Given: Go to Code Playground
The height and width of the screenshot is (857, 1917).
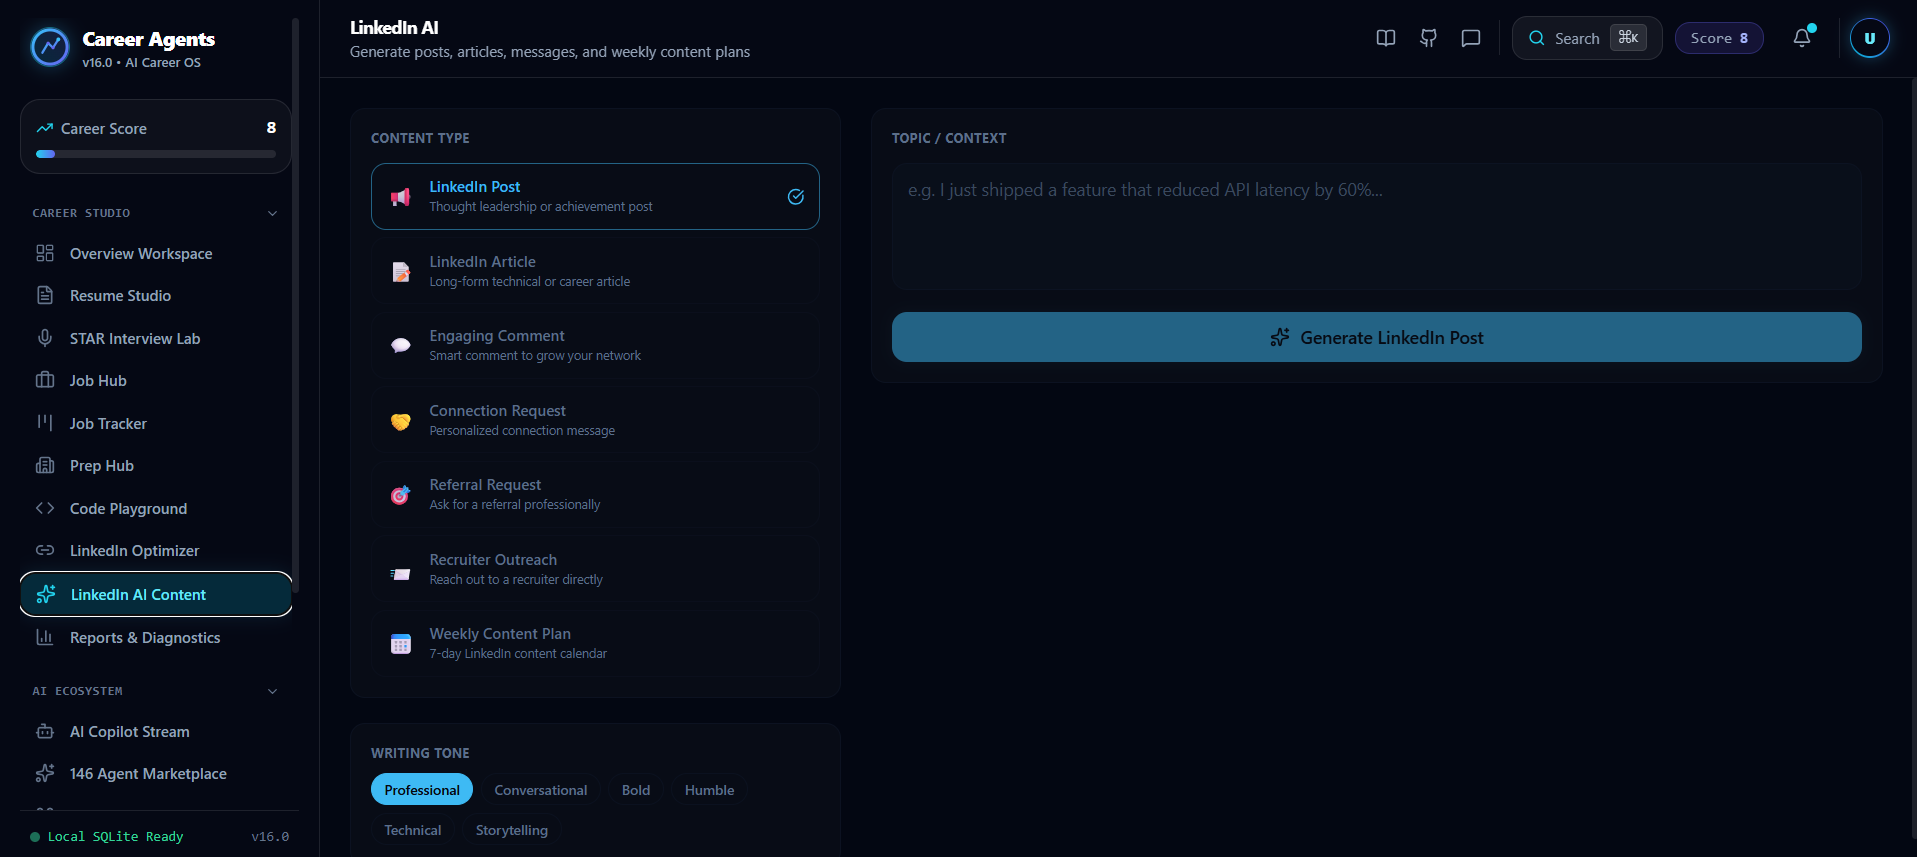Looking at the screenshot, I should click(156, 508).
